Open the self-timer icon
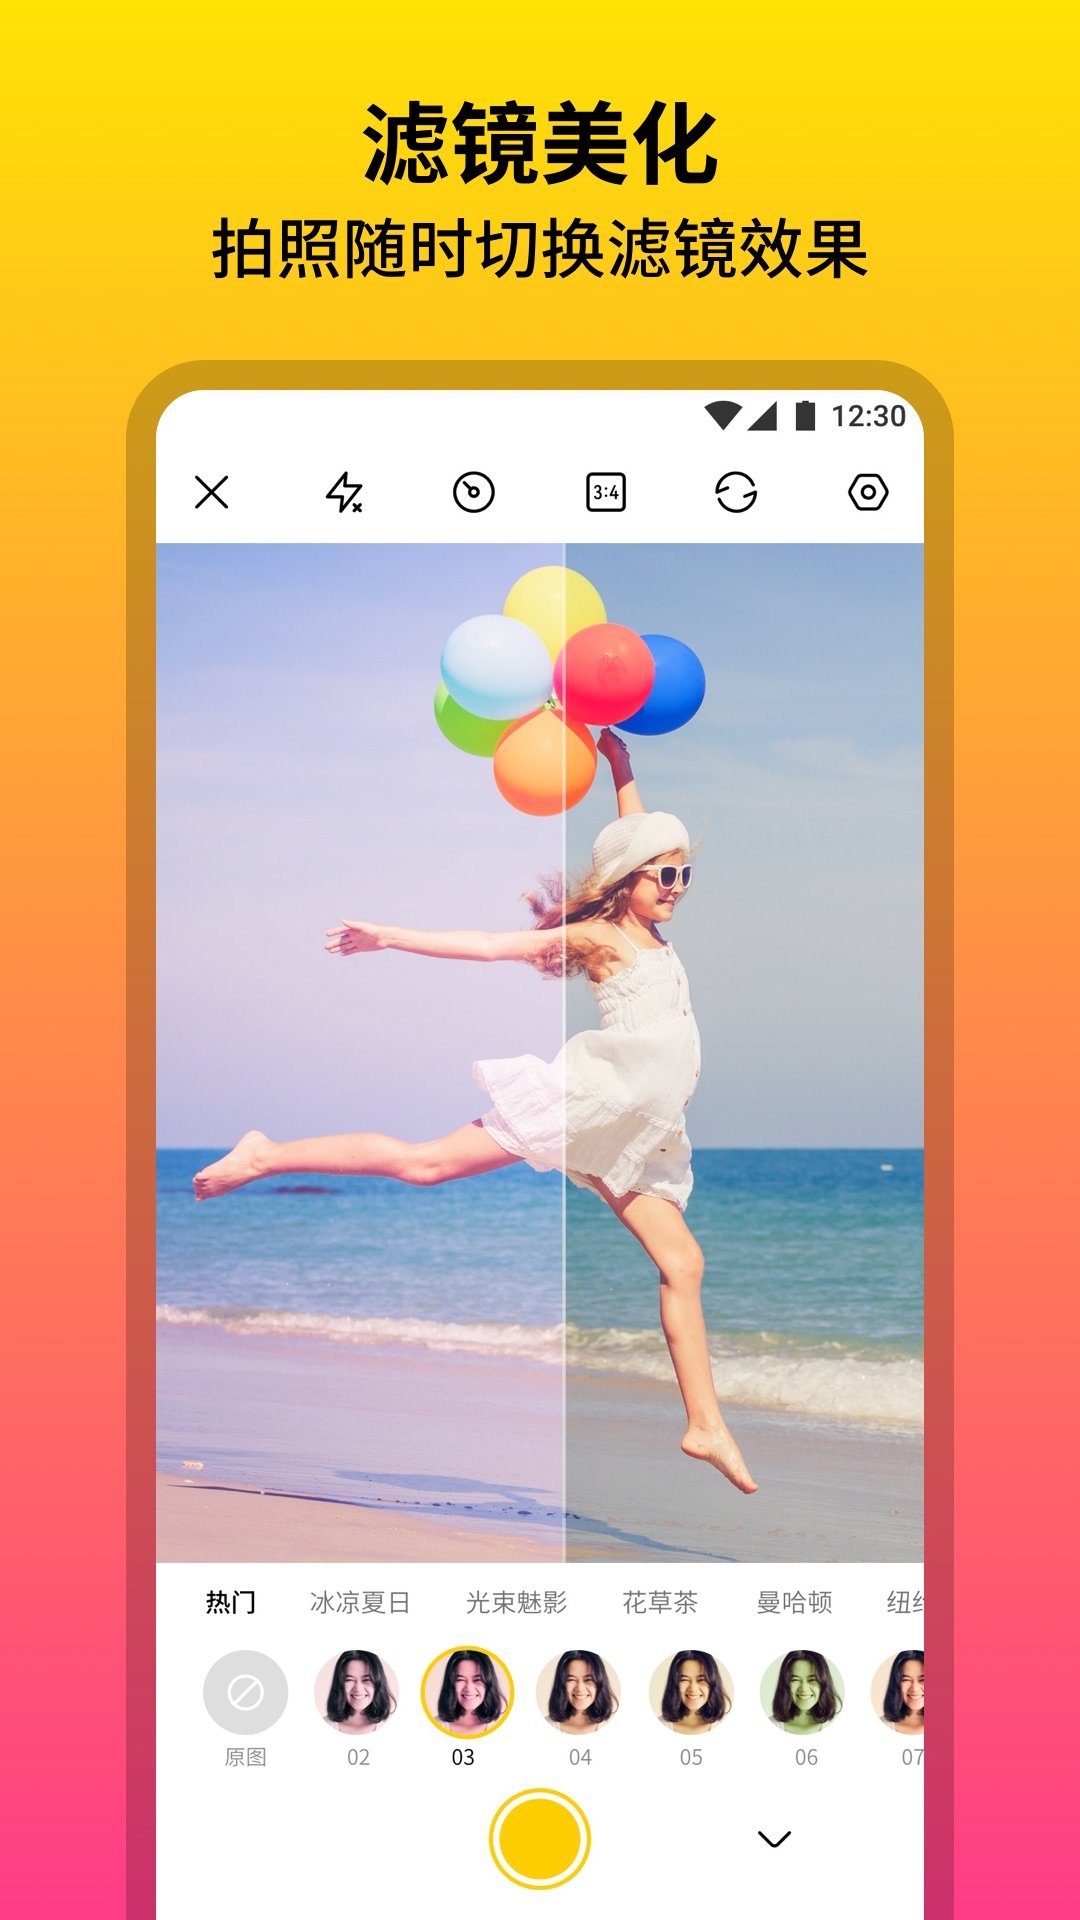Image resolution: width=1080 pixels, height=1920 pixels. tap(474, 492)
